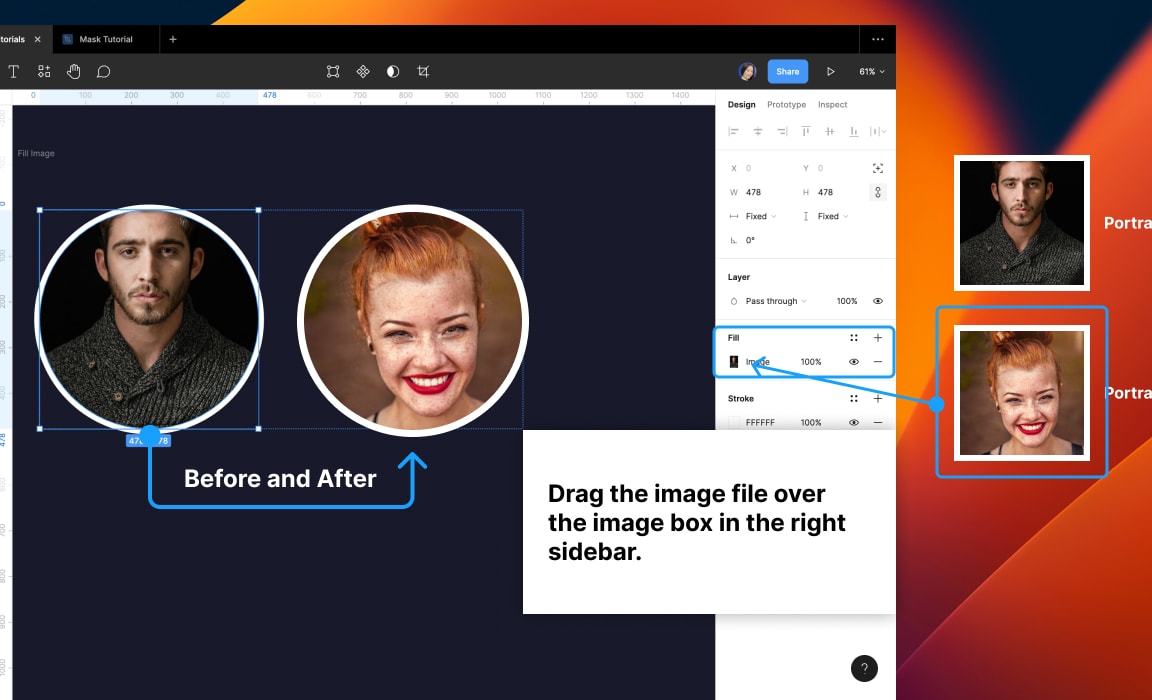Add a new fill with plus

click(x=878, y=338)
